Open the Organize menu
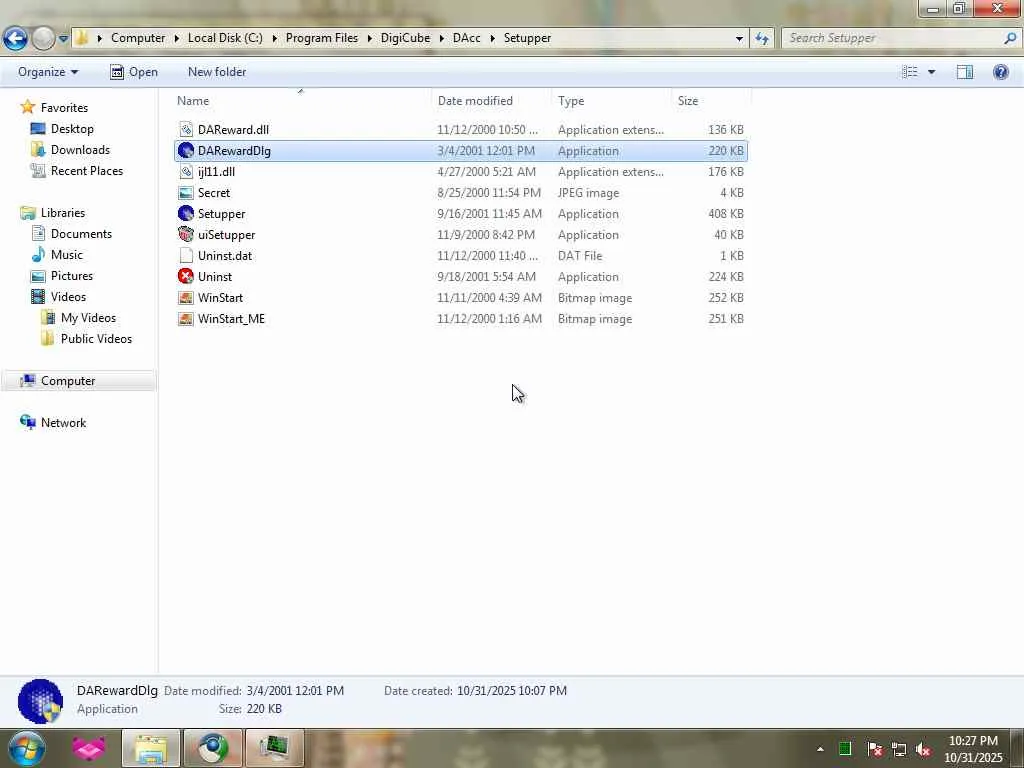Image resolution: width=1024 pixels, height=768 pixels. (x=48, y=72)
